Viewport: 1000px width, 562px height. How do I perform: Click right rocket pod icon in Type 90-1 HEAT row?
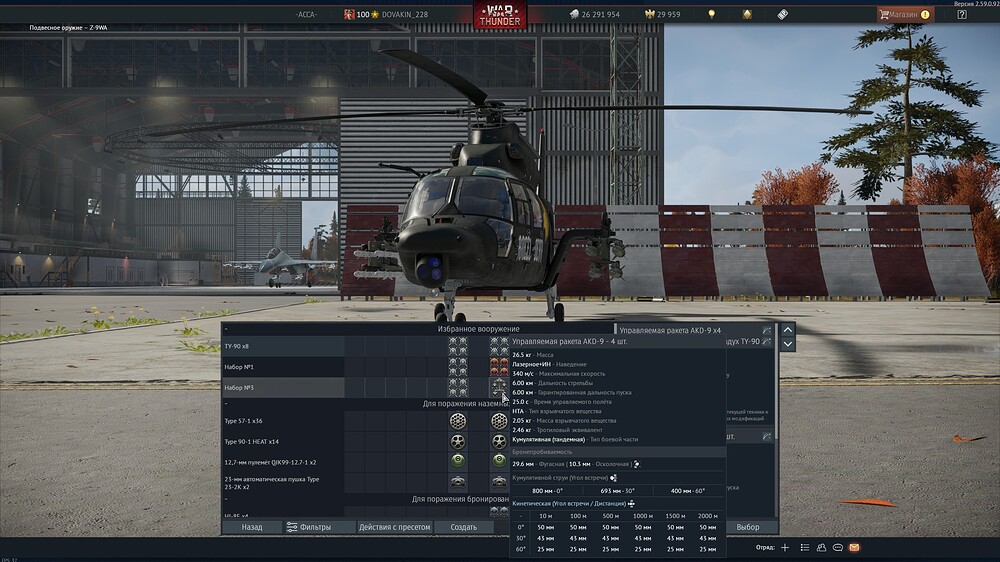pos(499,441)
